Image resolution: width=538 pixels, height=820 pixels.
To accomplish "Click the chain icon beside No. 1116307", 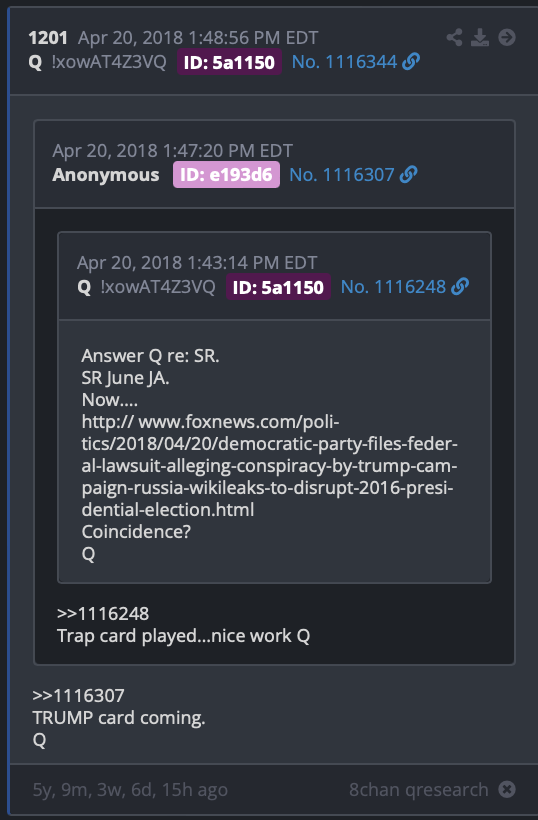I will click(x=408, y=175).
